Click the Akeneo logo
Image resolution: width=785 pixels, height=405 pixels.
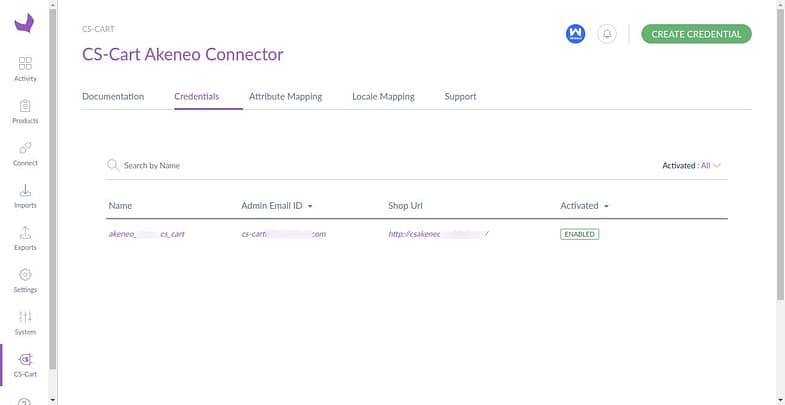[x=24, y=23]
